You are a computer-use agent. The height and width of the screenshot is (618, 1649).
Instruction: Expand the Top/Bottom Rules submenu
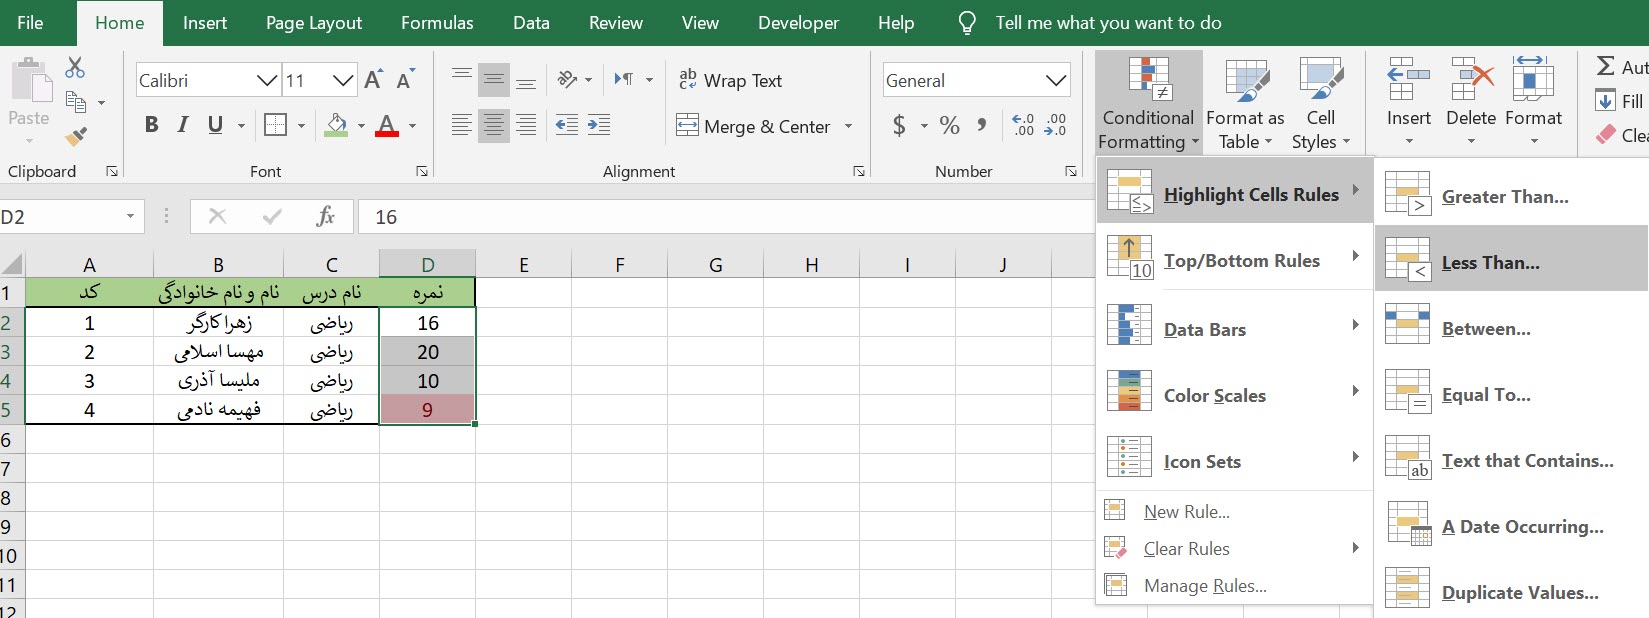point(1234,260)
